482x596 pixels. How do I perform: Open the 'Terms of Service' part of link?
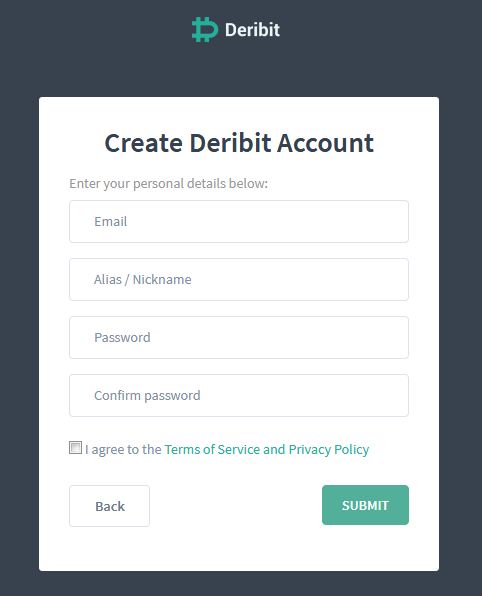pos(212,449)
